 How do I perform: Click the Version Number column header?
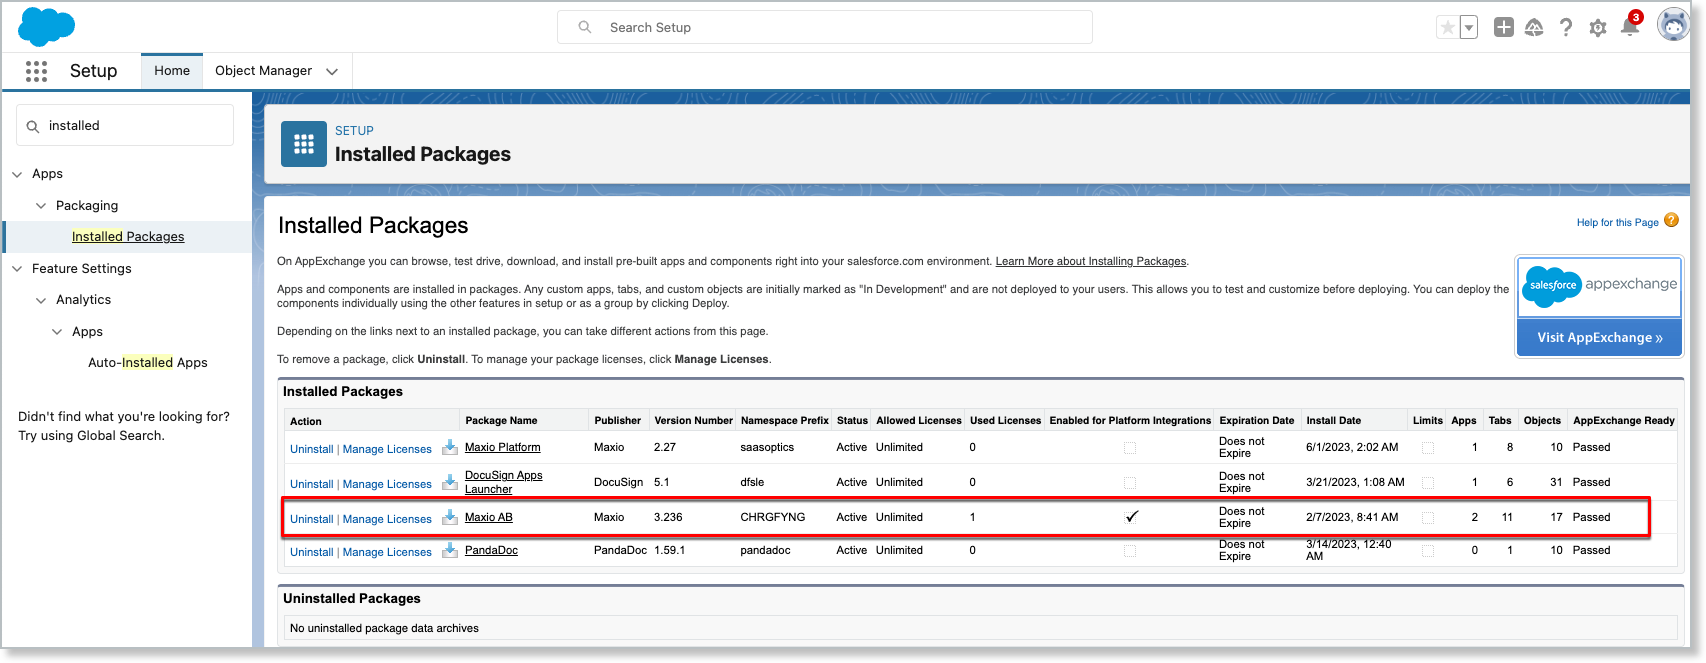click(693, 421)
